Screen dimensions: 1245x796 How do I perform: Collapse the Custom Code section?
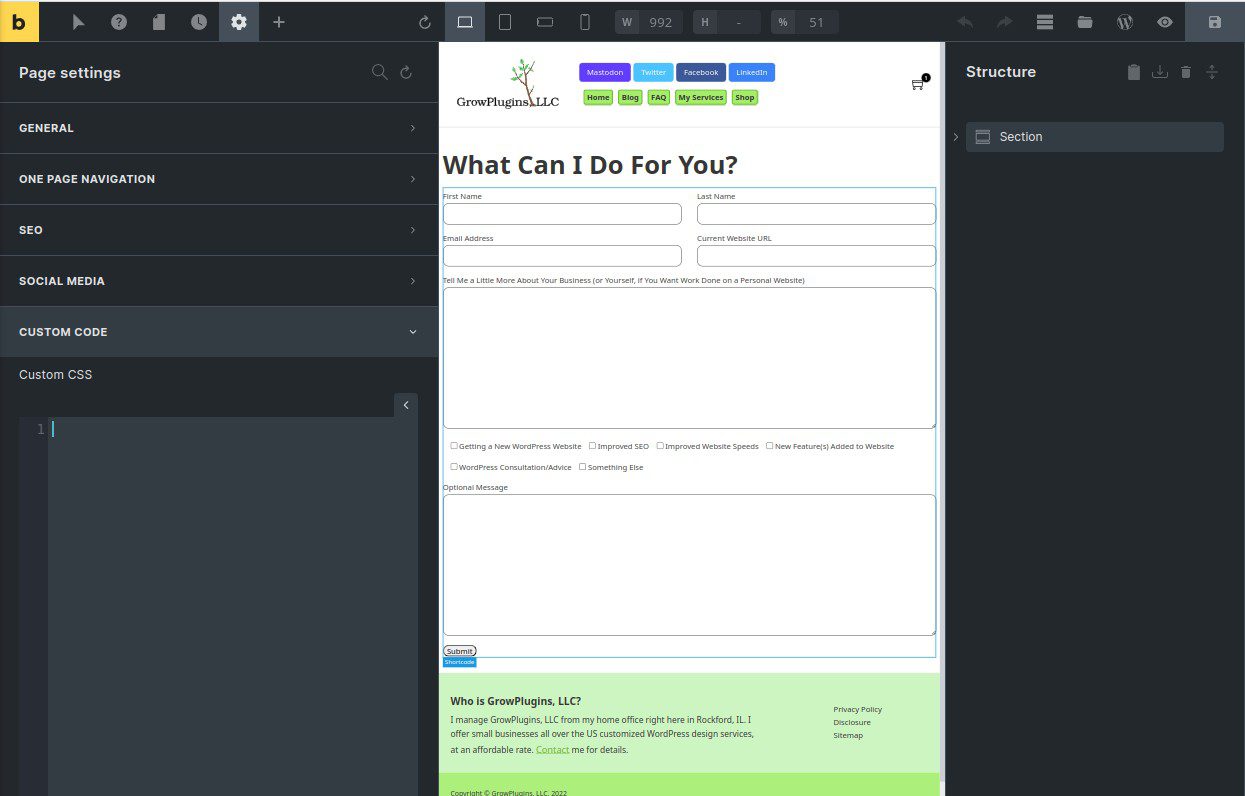[x=219, y=331]
